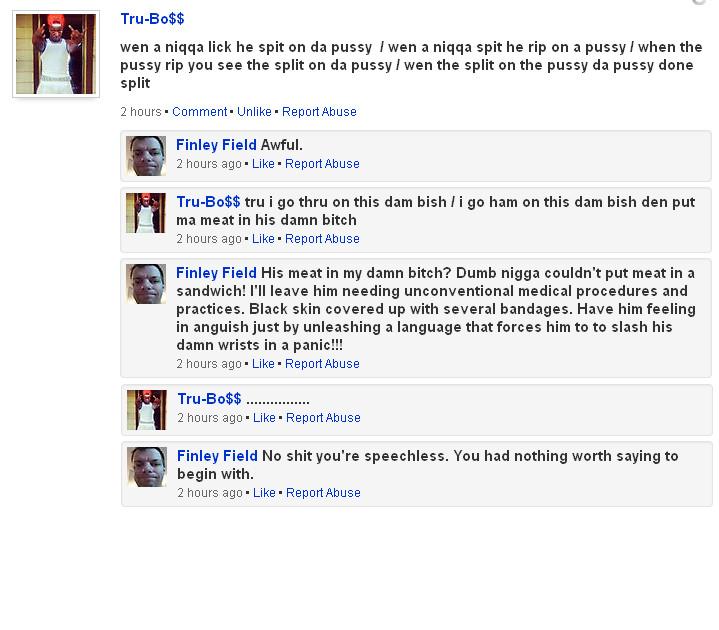Viewport: 719px width, 630px height.
Task: Like the "speechless" comment by Finley Field
Action: pyautogui.click(x=264, y=493)
